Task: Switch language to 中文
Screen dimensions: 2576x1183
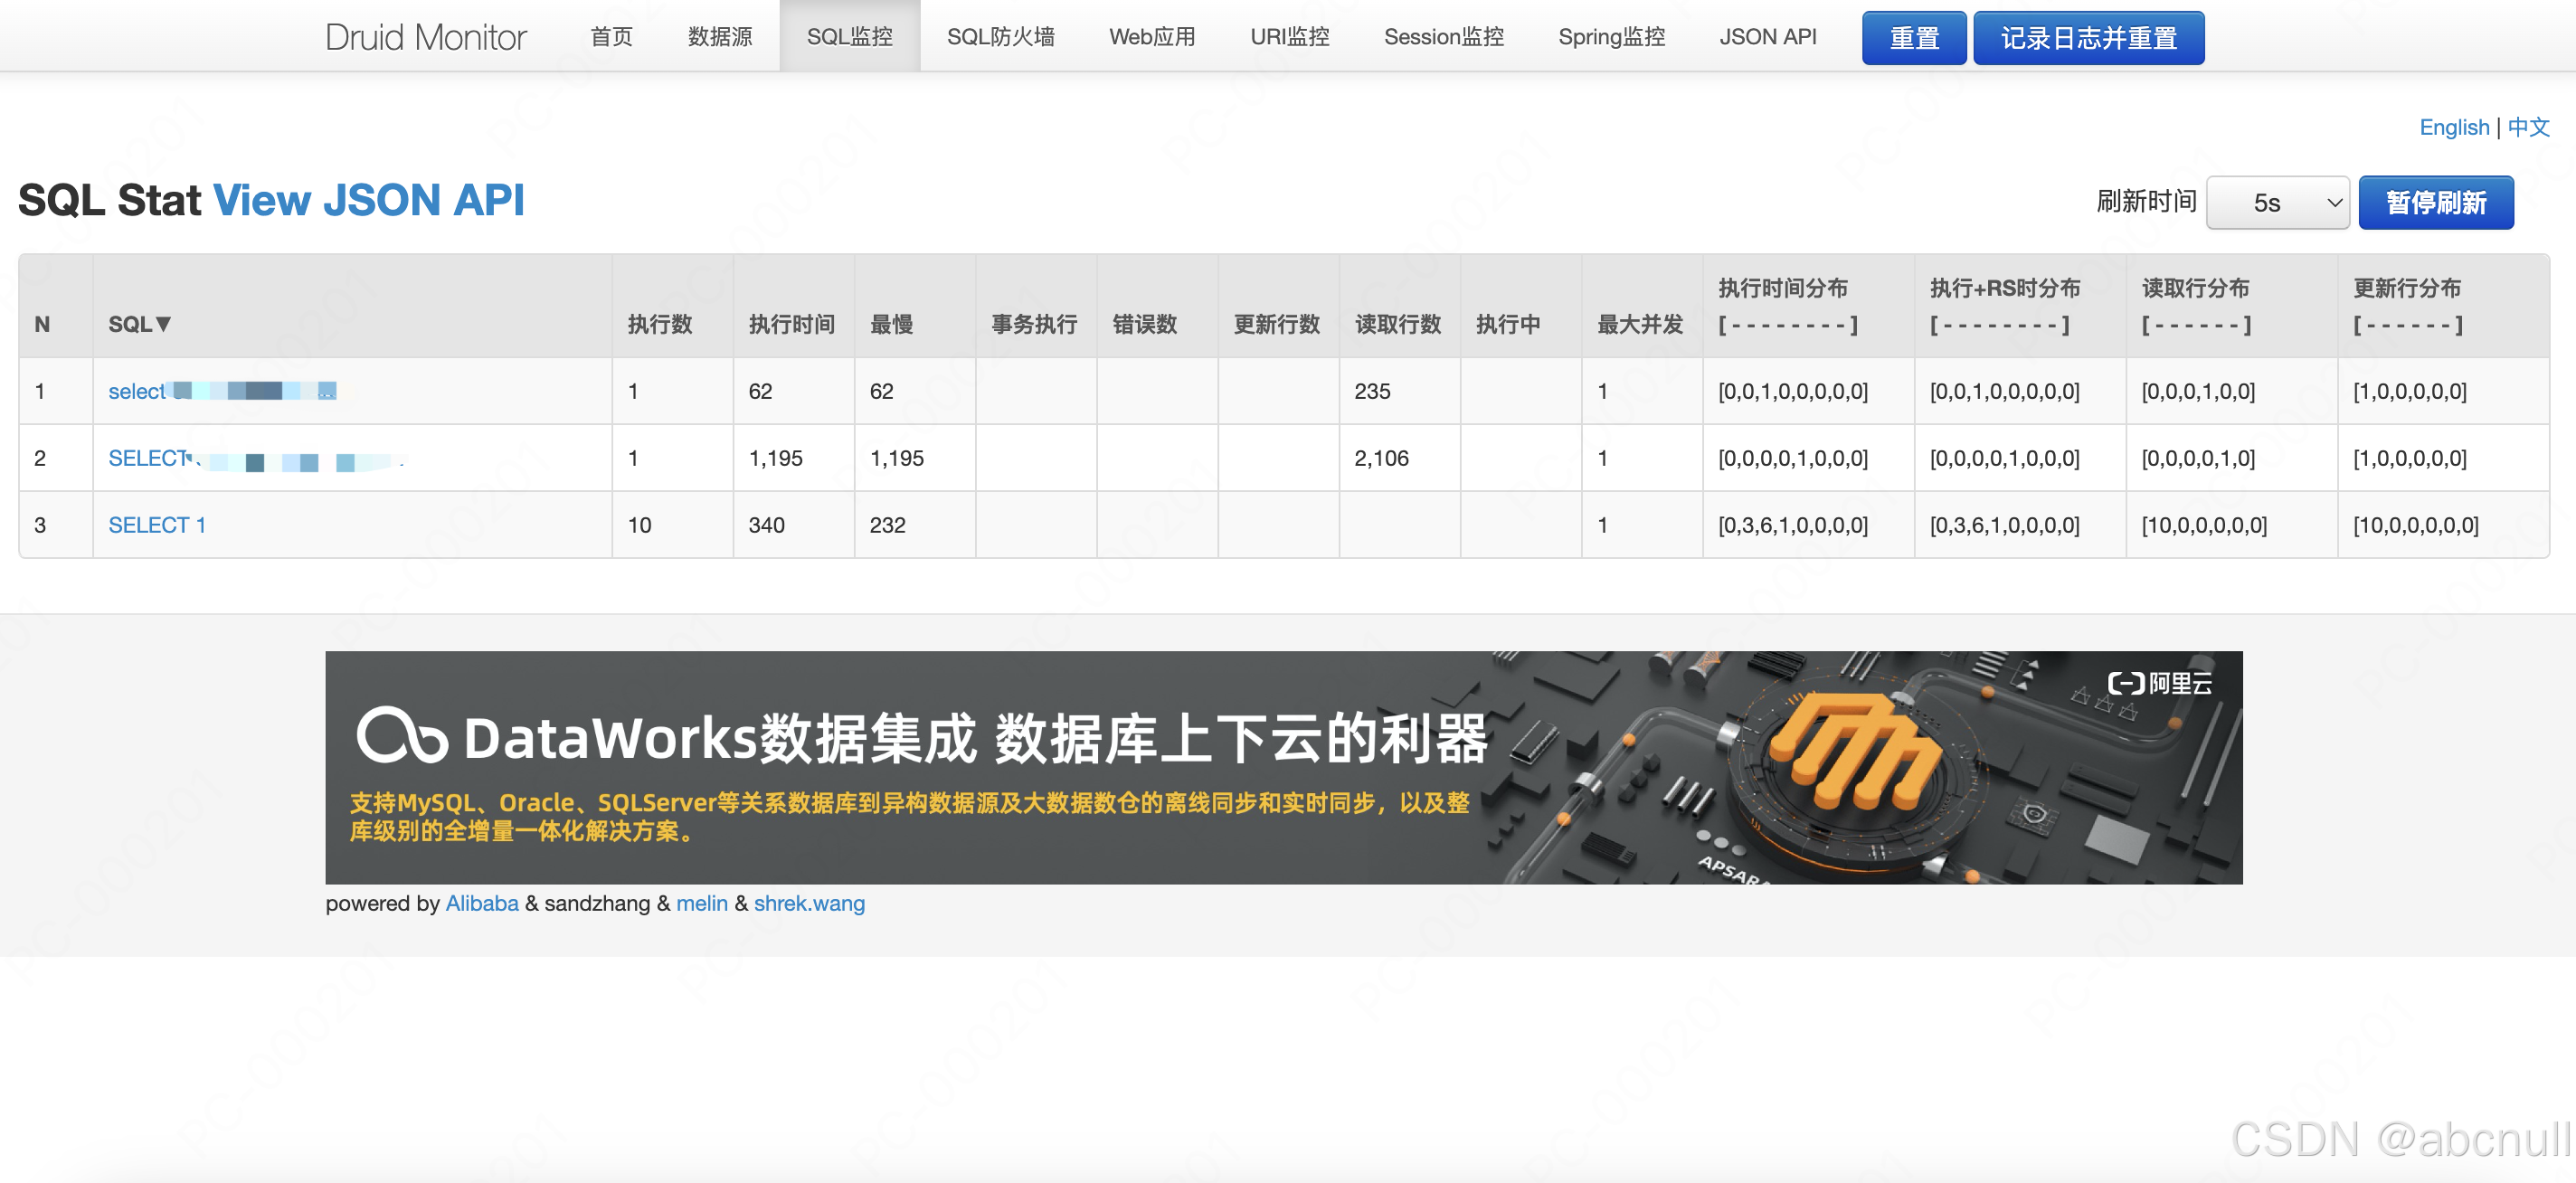Action: pyautogui.click(x=2527, y=127)
